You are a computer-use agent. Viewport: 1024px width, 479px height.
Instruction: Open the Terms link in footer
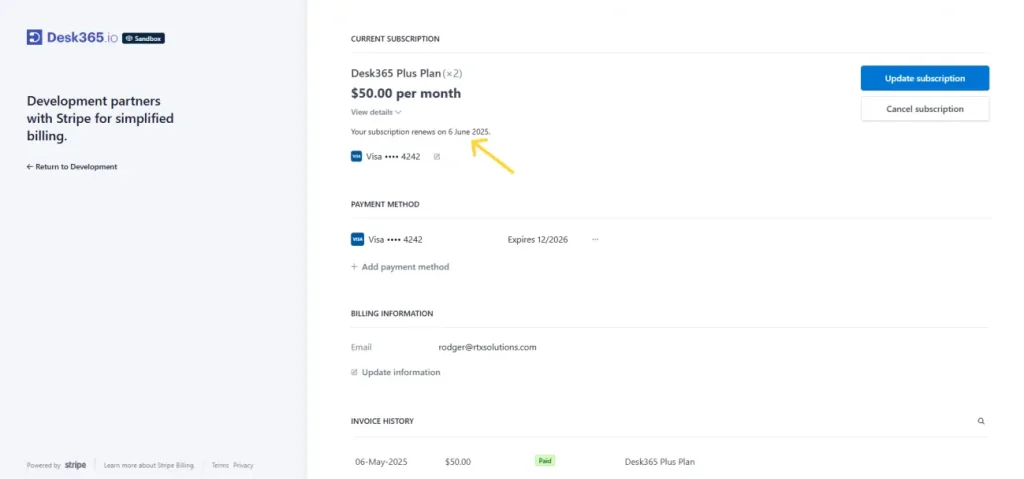coord(220,465)
